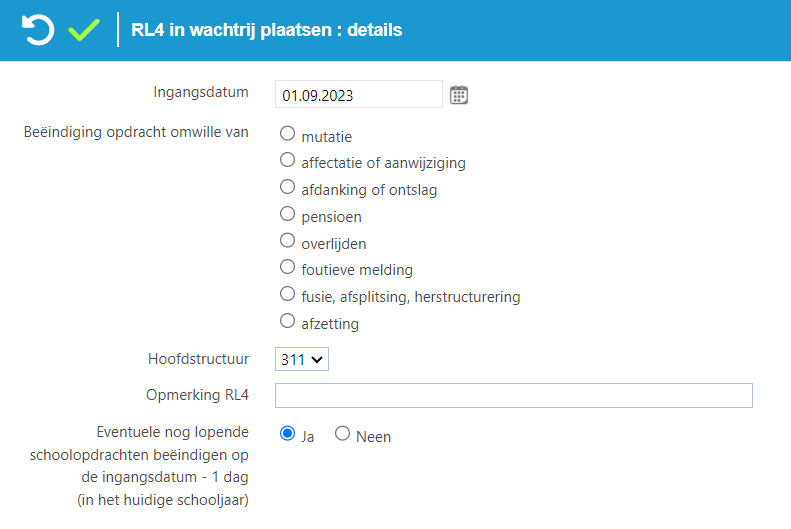The height and width of the screenshot is (529, 791).
Task: Select the overlijden radio button
Action: click(288, 241)
